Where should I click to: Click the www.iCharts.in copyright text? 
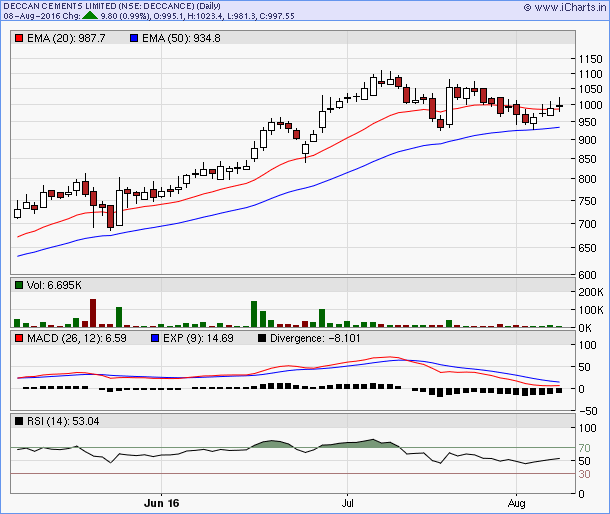565,7
